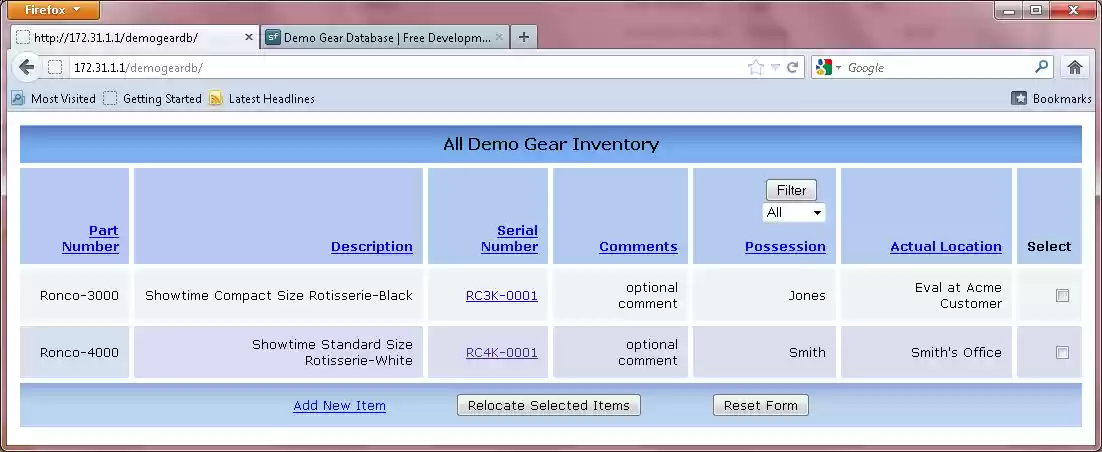This screenshot has height=452, width=1102.
Task: Maximize the Firefox window
Action: point(1036,10)
